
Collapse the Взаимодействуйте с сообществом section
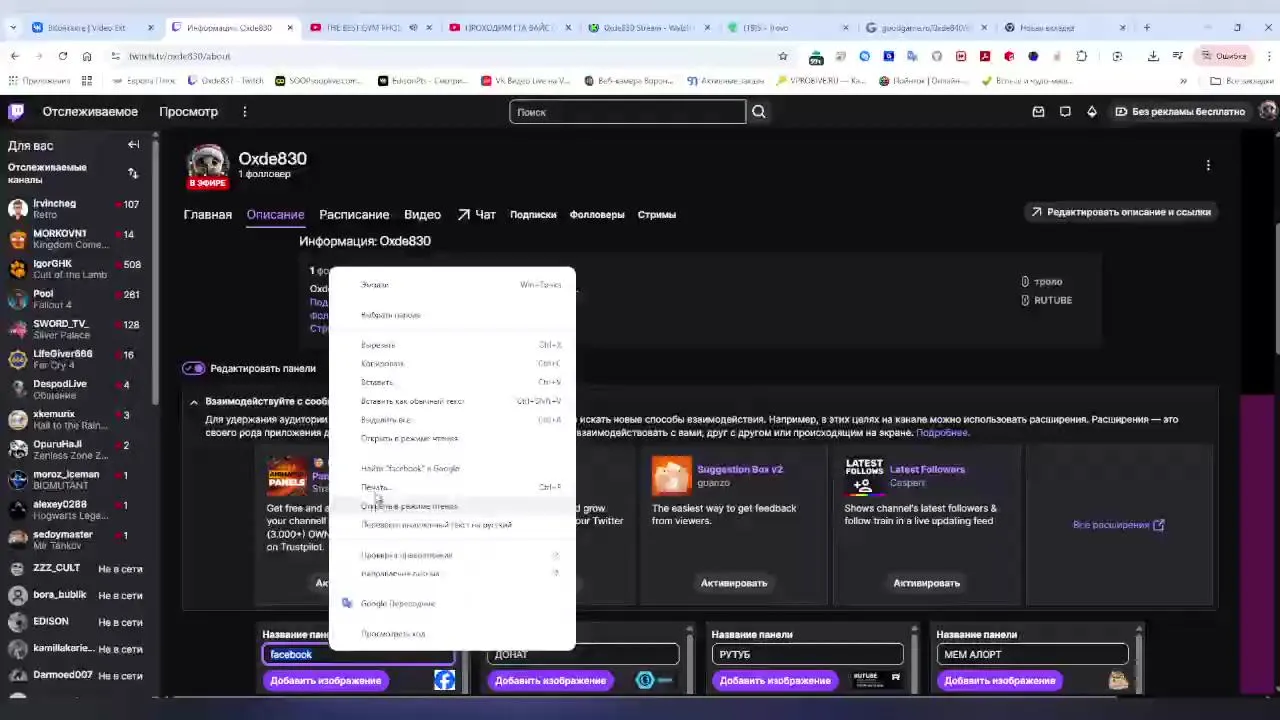[x=193, y=402]
